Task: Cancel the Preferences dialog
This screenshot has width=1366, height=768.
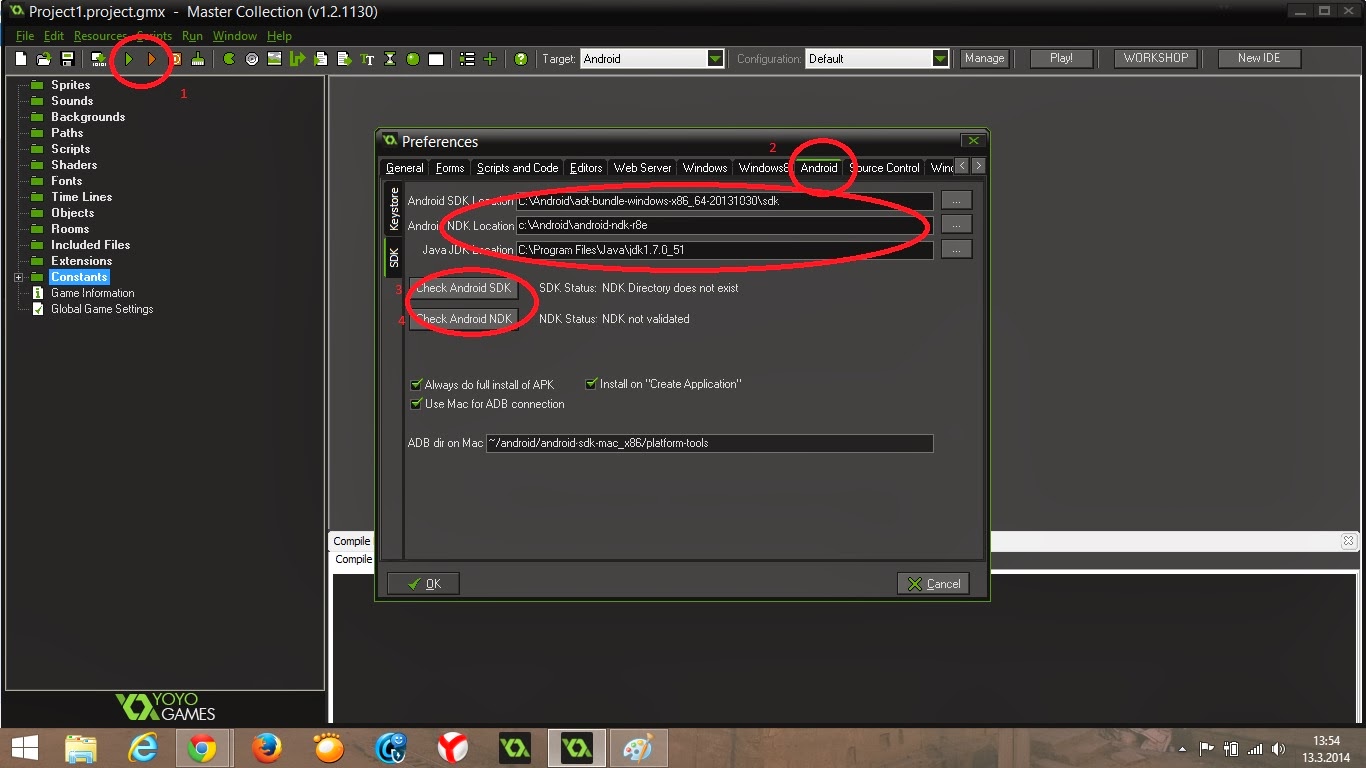Action: click(933, 584)
